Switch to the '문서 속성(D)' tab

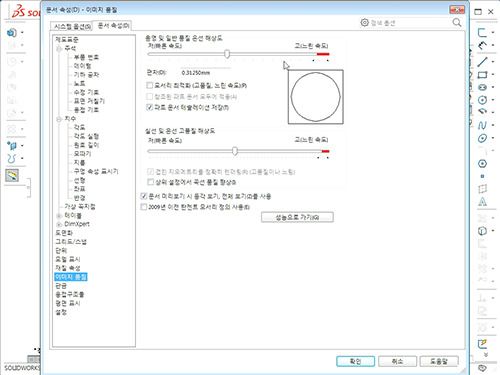click(113, 25)
